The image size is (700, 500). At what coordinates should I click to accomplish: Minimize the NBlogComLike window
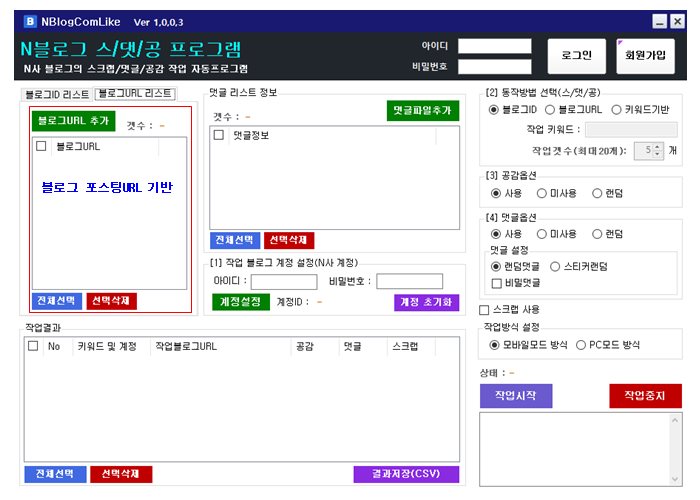659,21
